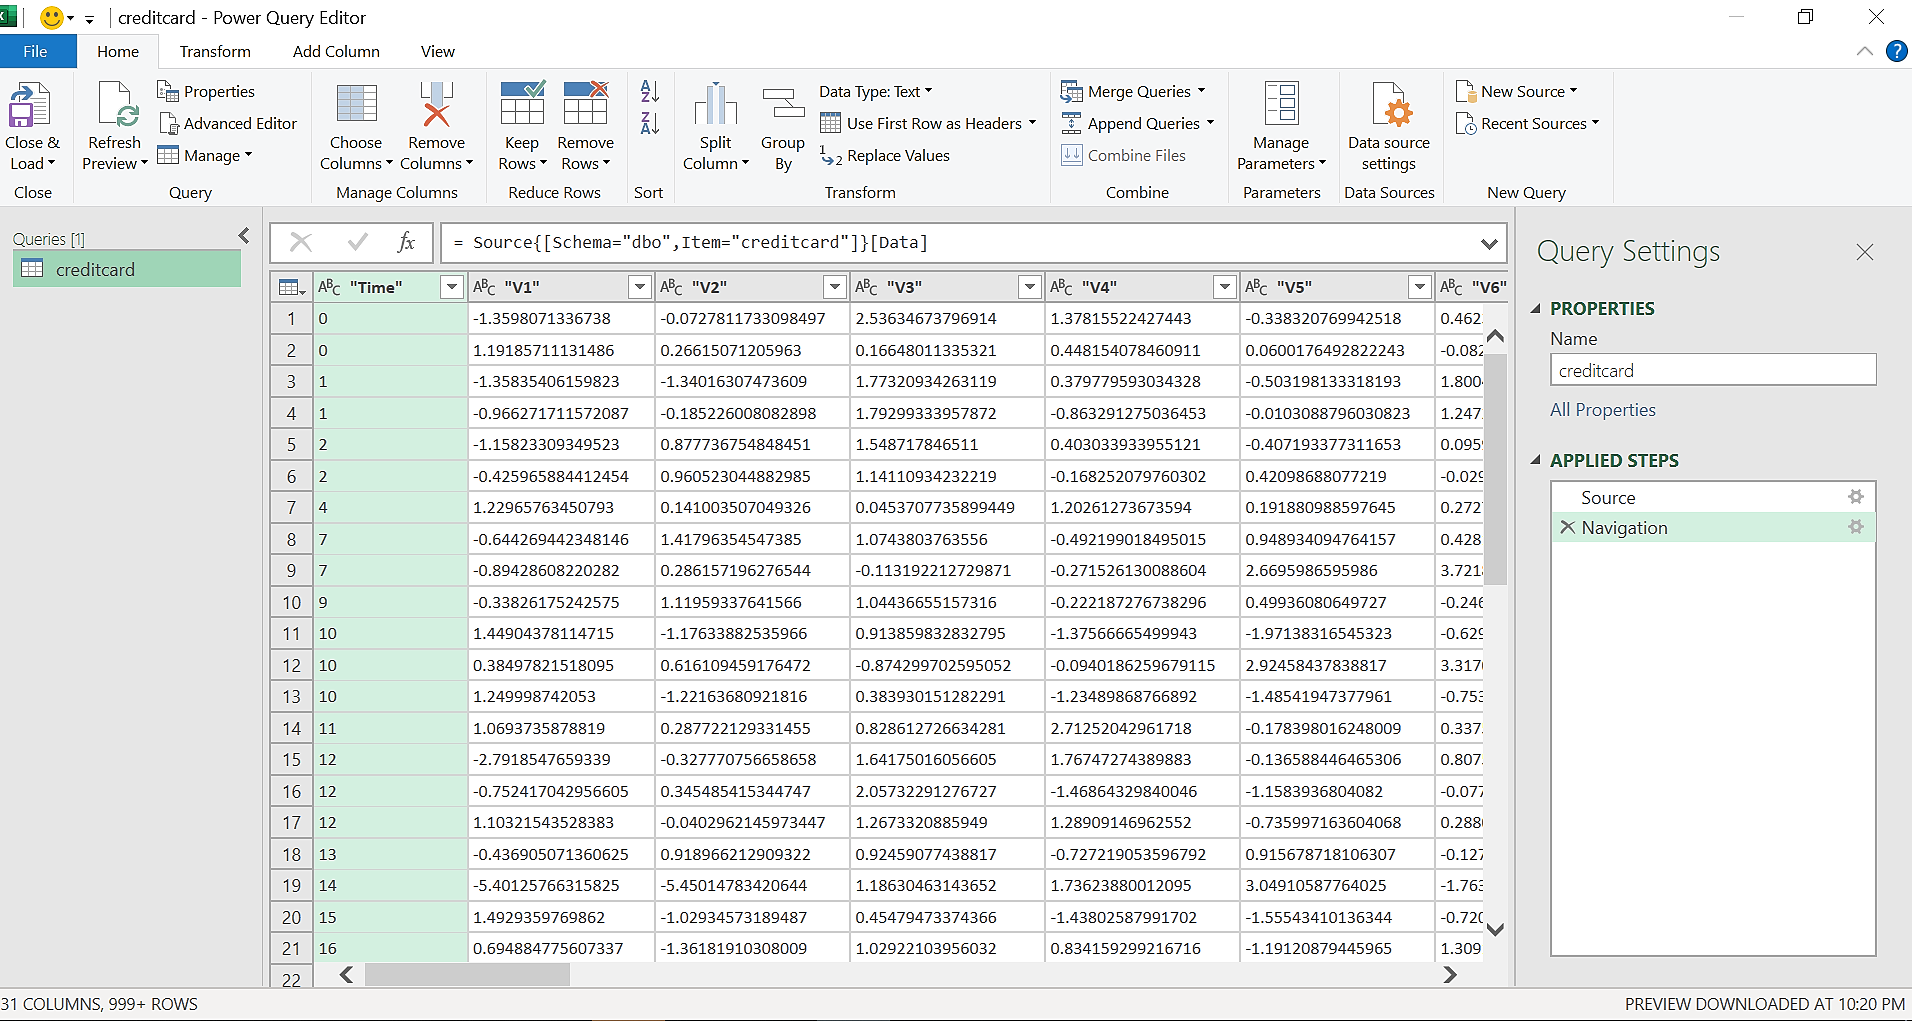Open Source step settings gear
The image size is (1912, 1021).
click(x=1856, y=497)
